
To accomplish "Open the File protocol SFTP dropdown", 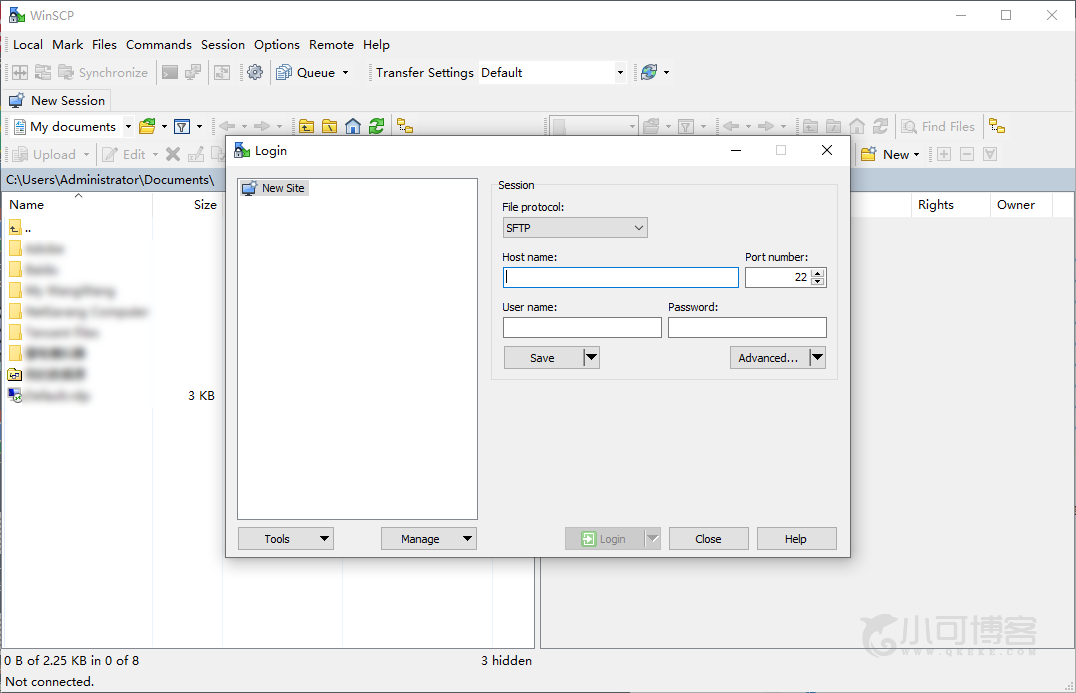I will pos(575,228).
